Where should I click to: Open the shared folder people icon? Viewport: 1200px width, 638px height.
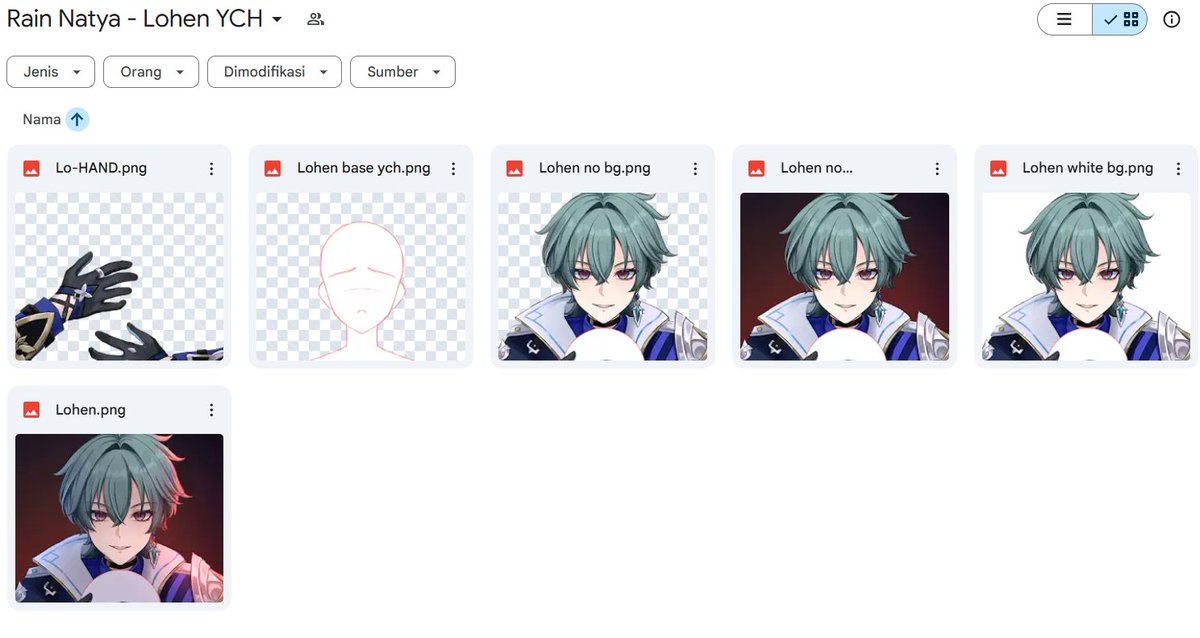pos(316,19)
